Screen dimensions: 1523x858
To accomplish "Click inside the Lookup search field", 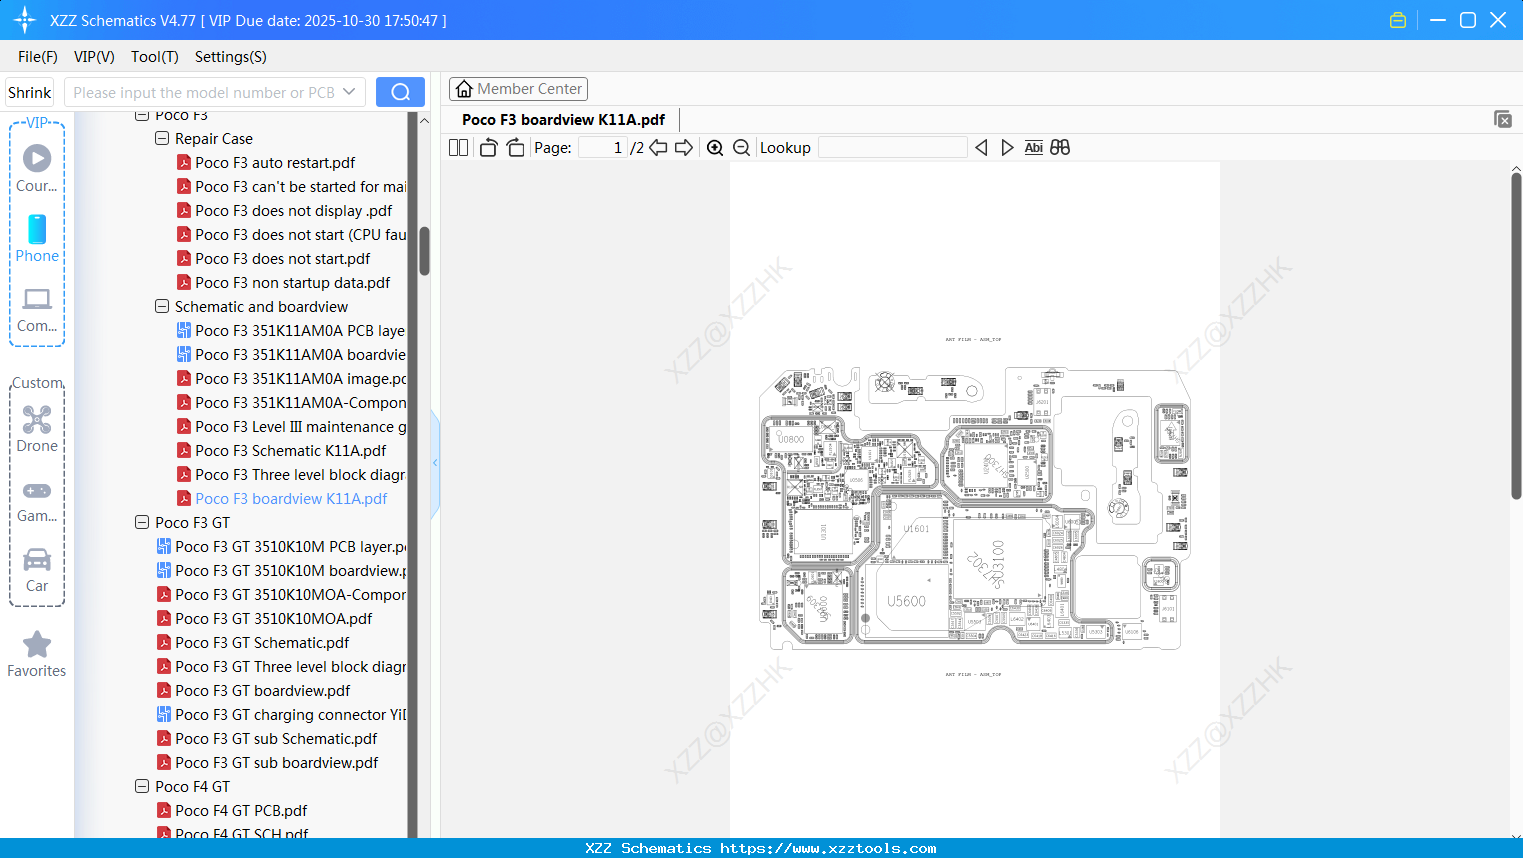I will [x=893, y=147].
